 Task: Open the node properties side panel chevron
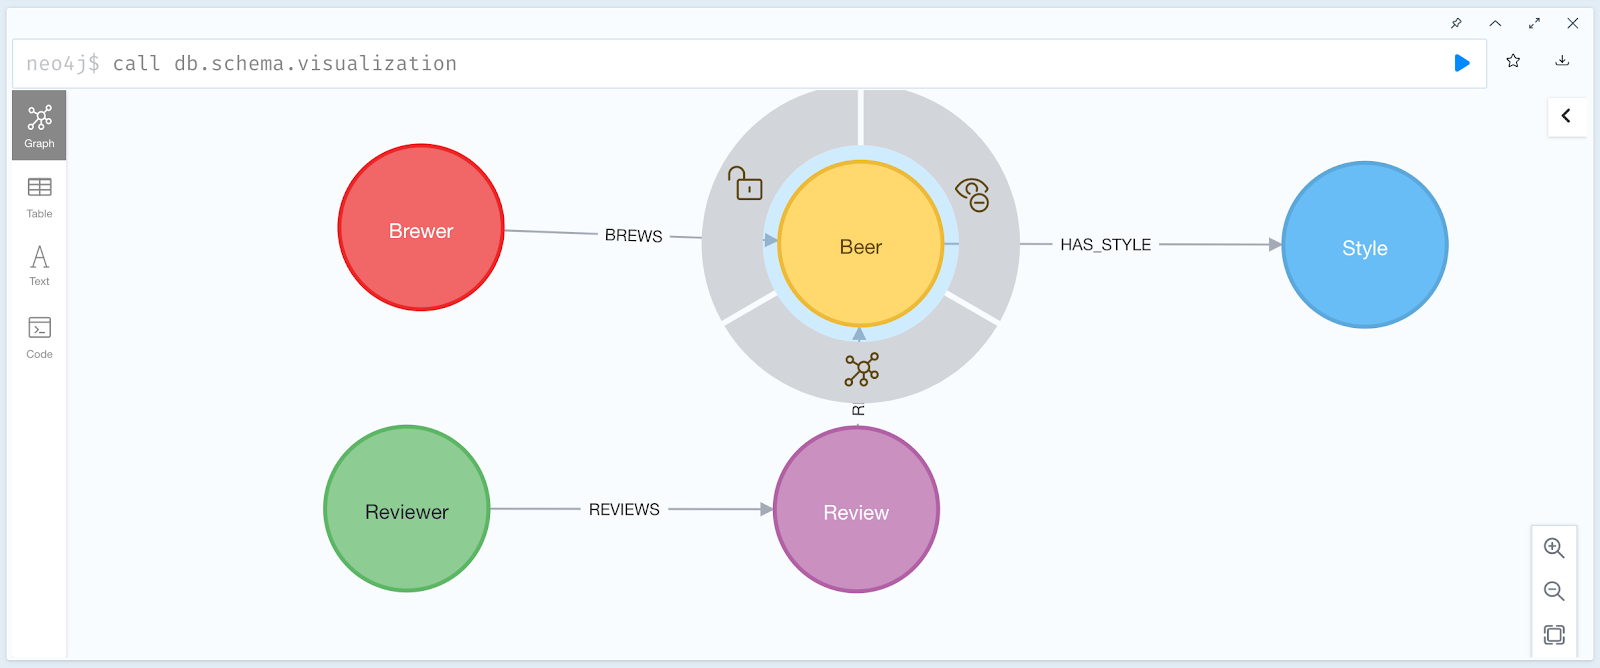pyautogui.click(x=1566, y=116)
